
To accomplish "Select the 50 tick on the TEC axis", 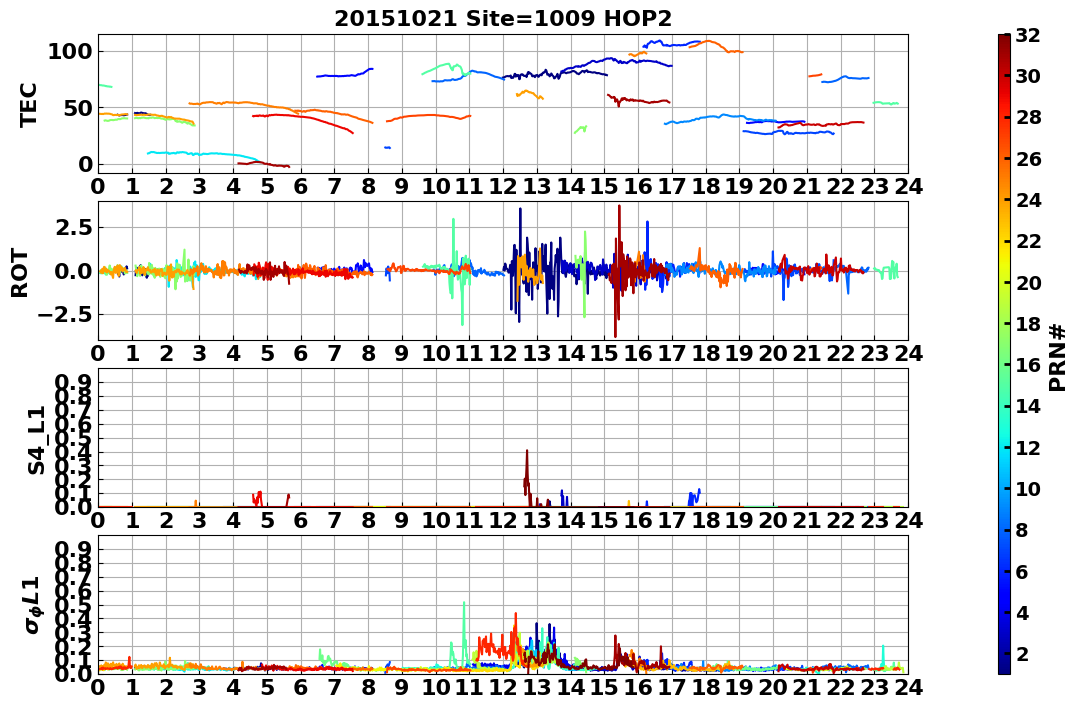I will point(77,108).
